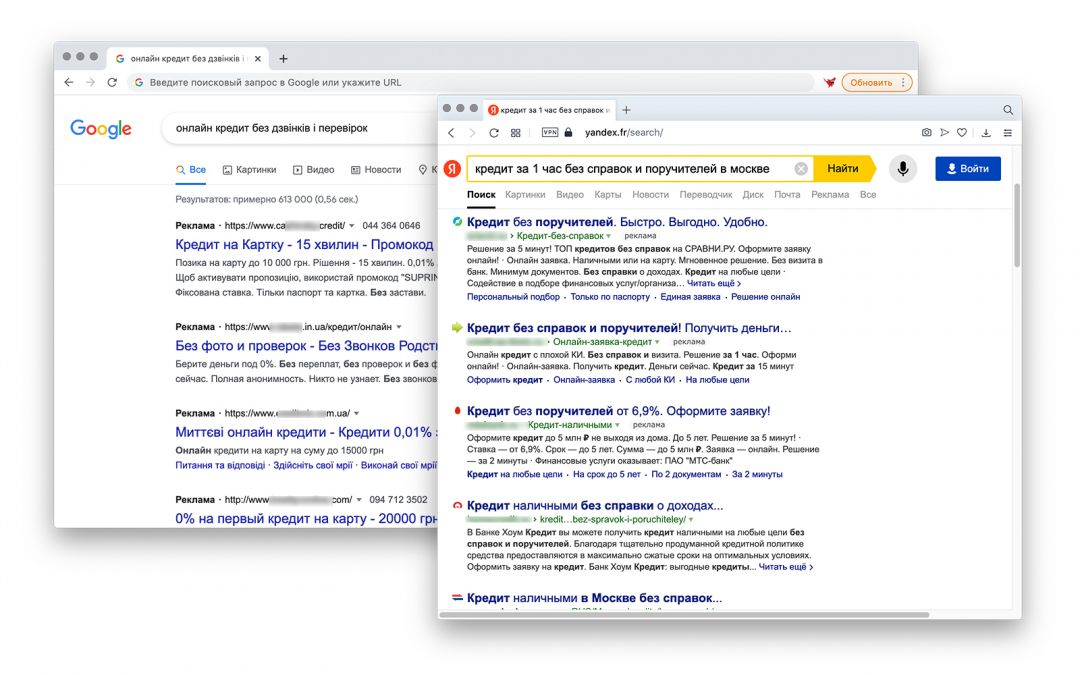The image size is (1080, 675).
Task: Click search tabs magnifier in Opera tab bar
Action: click(1008, 110)
